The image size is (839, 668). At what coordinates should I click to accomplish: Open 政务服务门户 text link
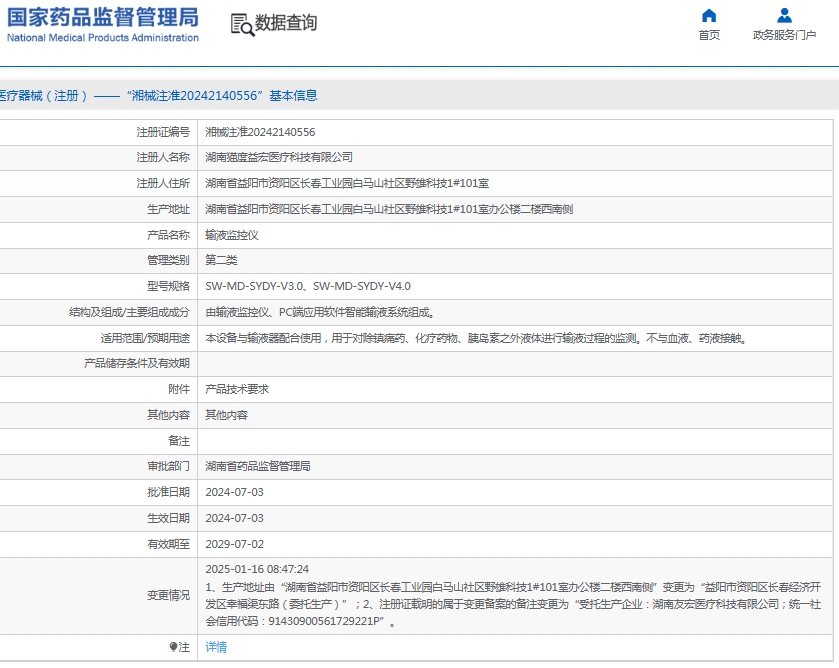click(784, 35)
